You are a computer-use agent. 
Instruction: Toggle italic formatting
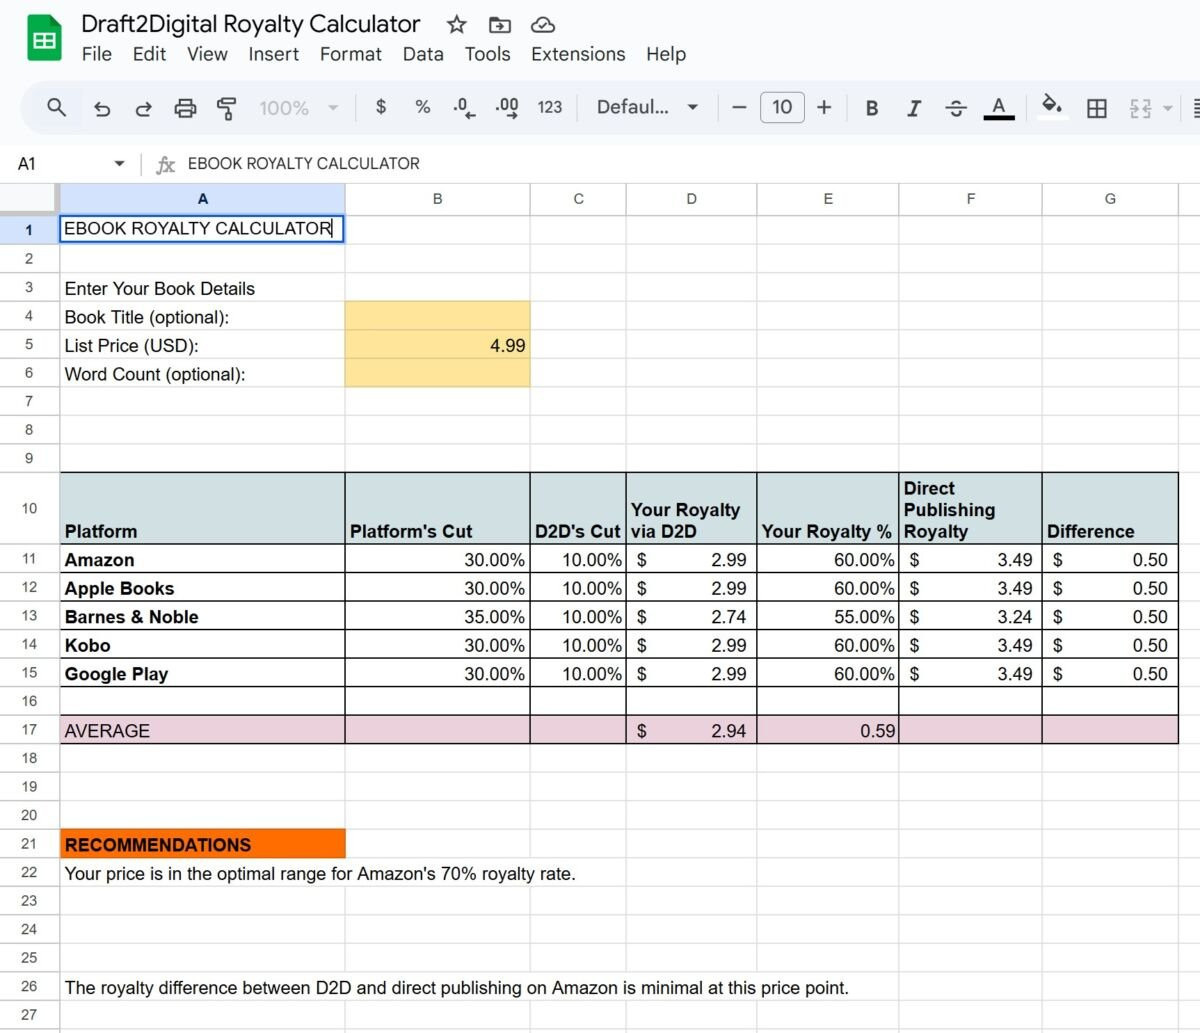tap(913, 107)
